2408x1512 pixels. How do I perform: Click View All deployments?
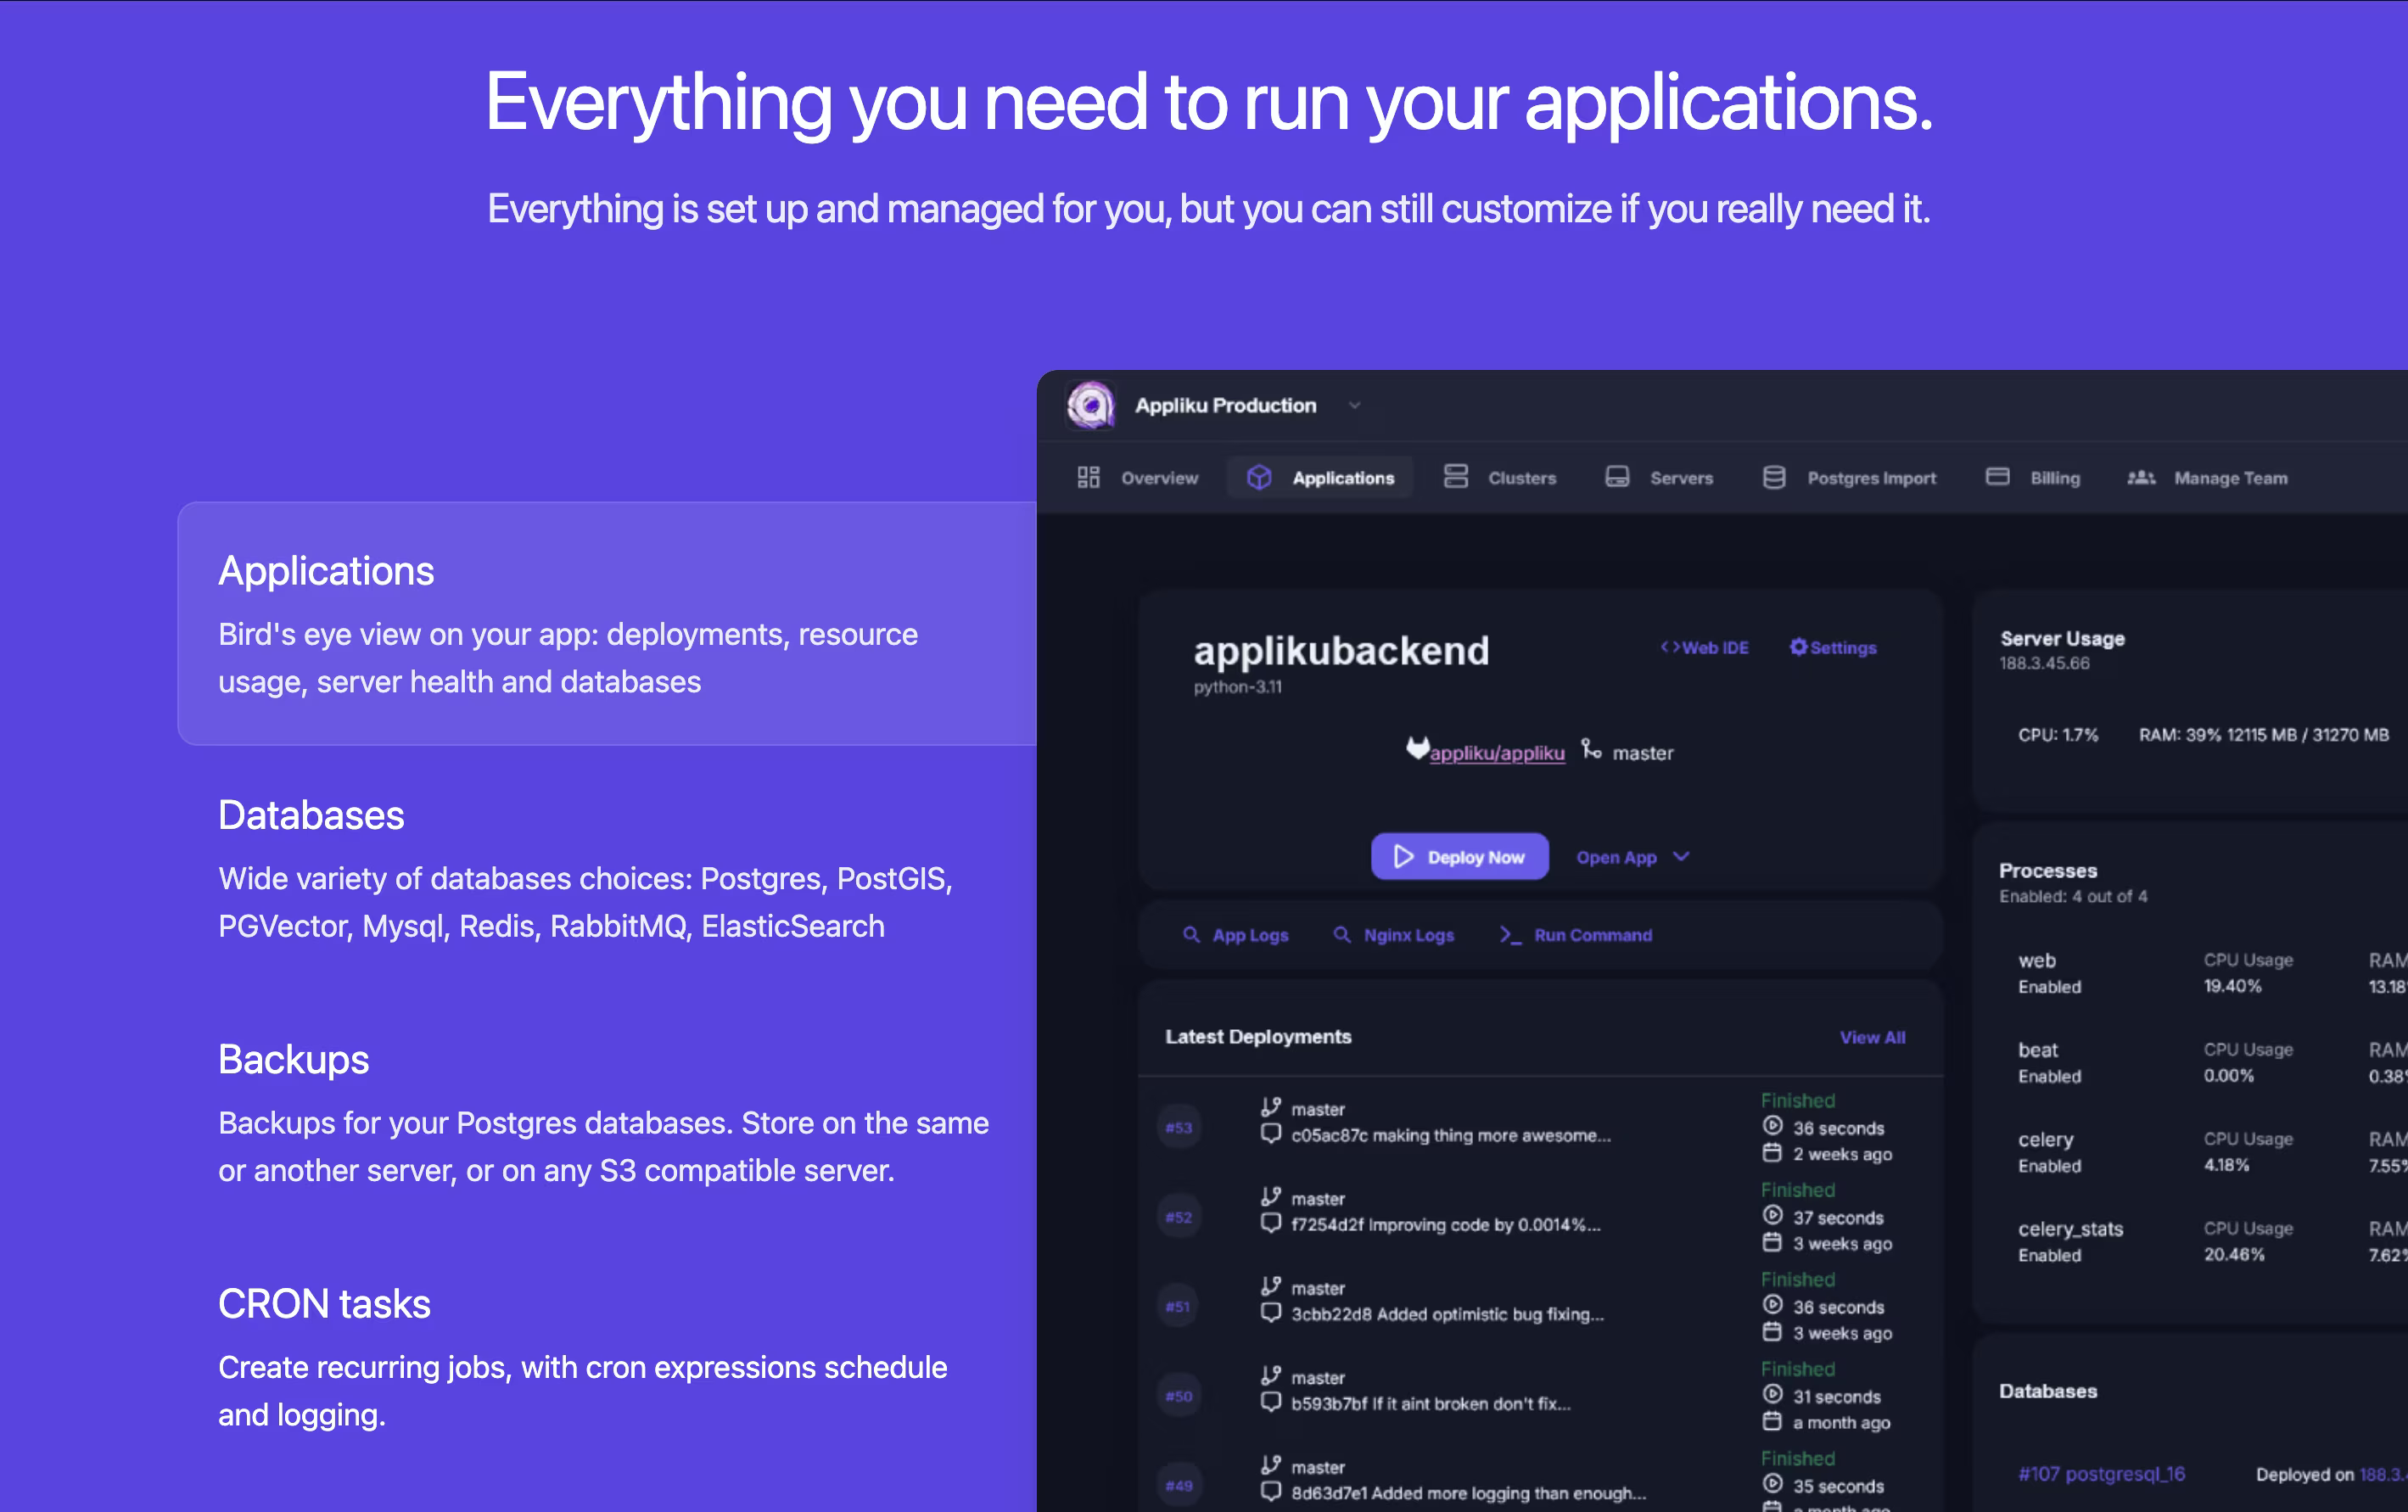(1872, 1038)
